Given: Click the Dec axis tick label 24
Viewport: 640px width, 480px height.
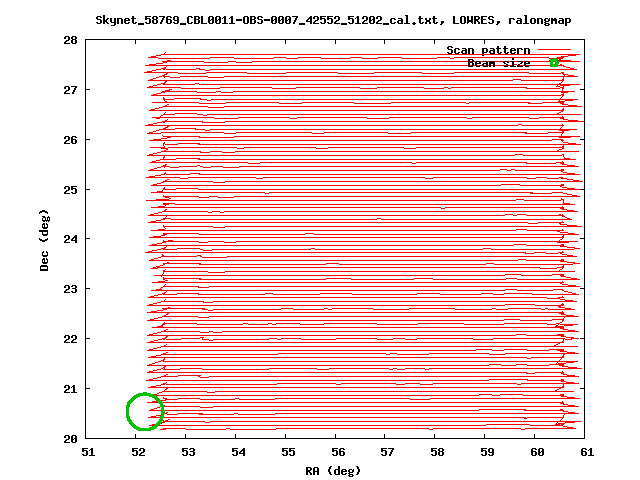Looking at the screenshot, I should [70, 239].
